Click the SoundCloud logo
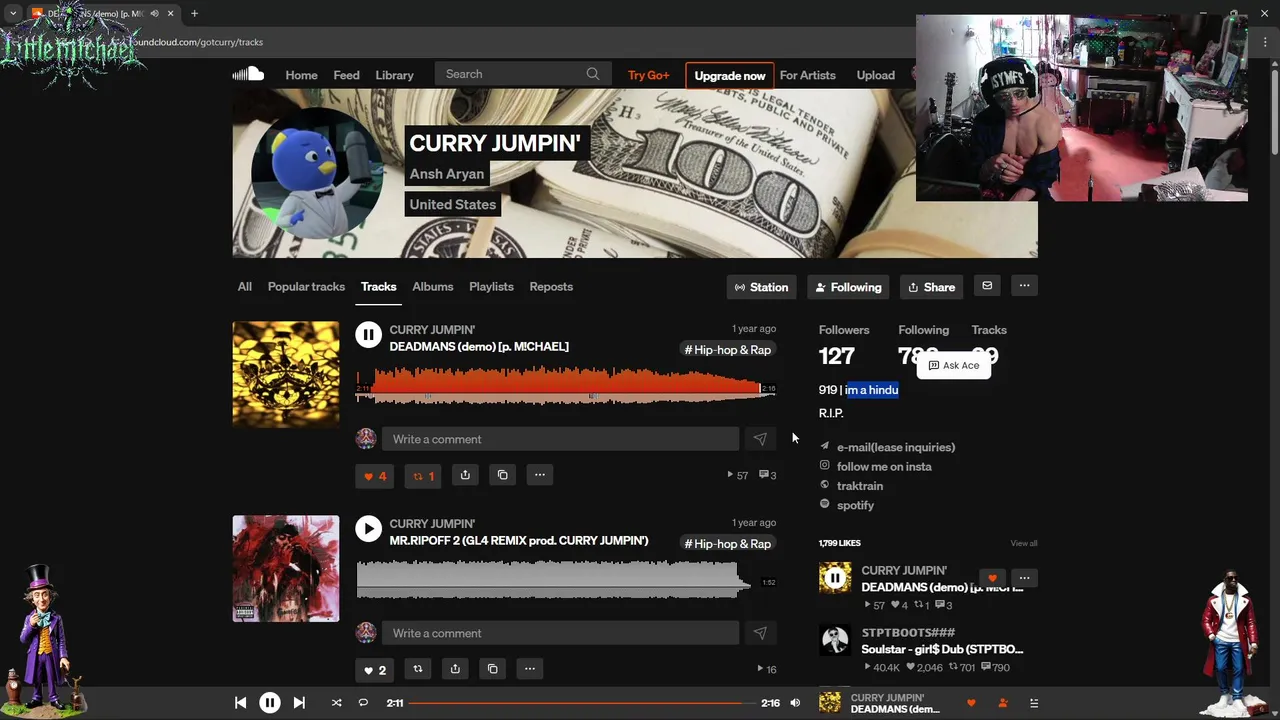This screenshot has width=1280, height=720. tap(248, 74)
